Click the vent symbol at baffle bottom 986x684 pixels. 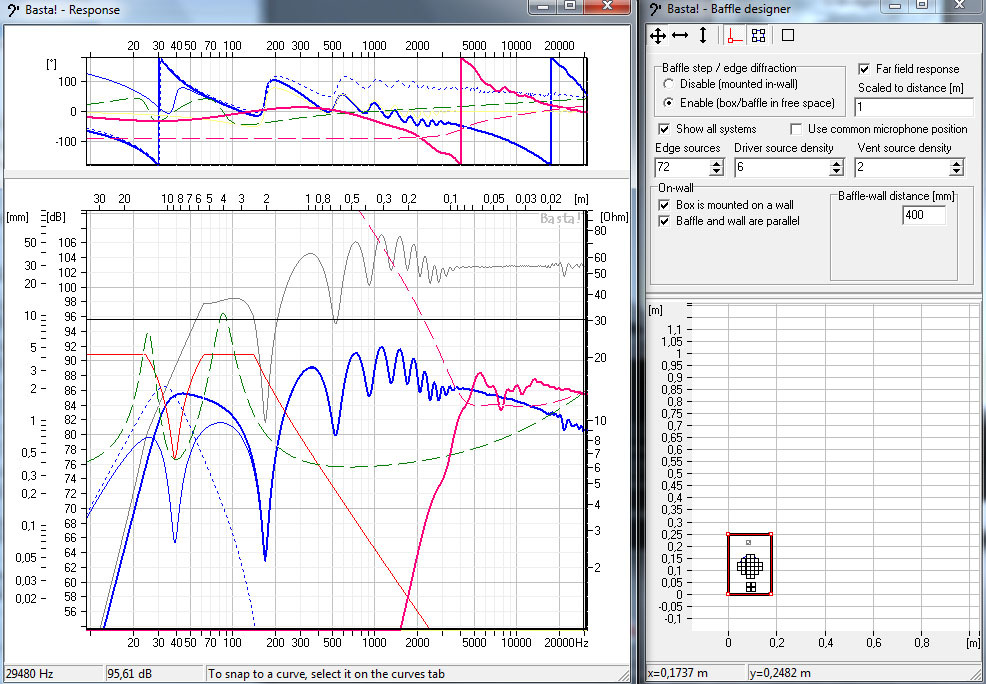[750, 587]
